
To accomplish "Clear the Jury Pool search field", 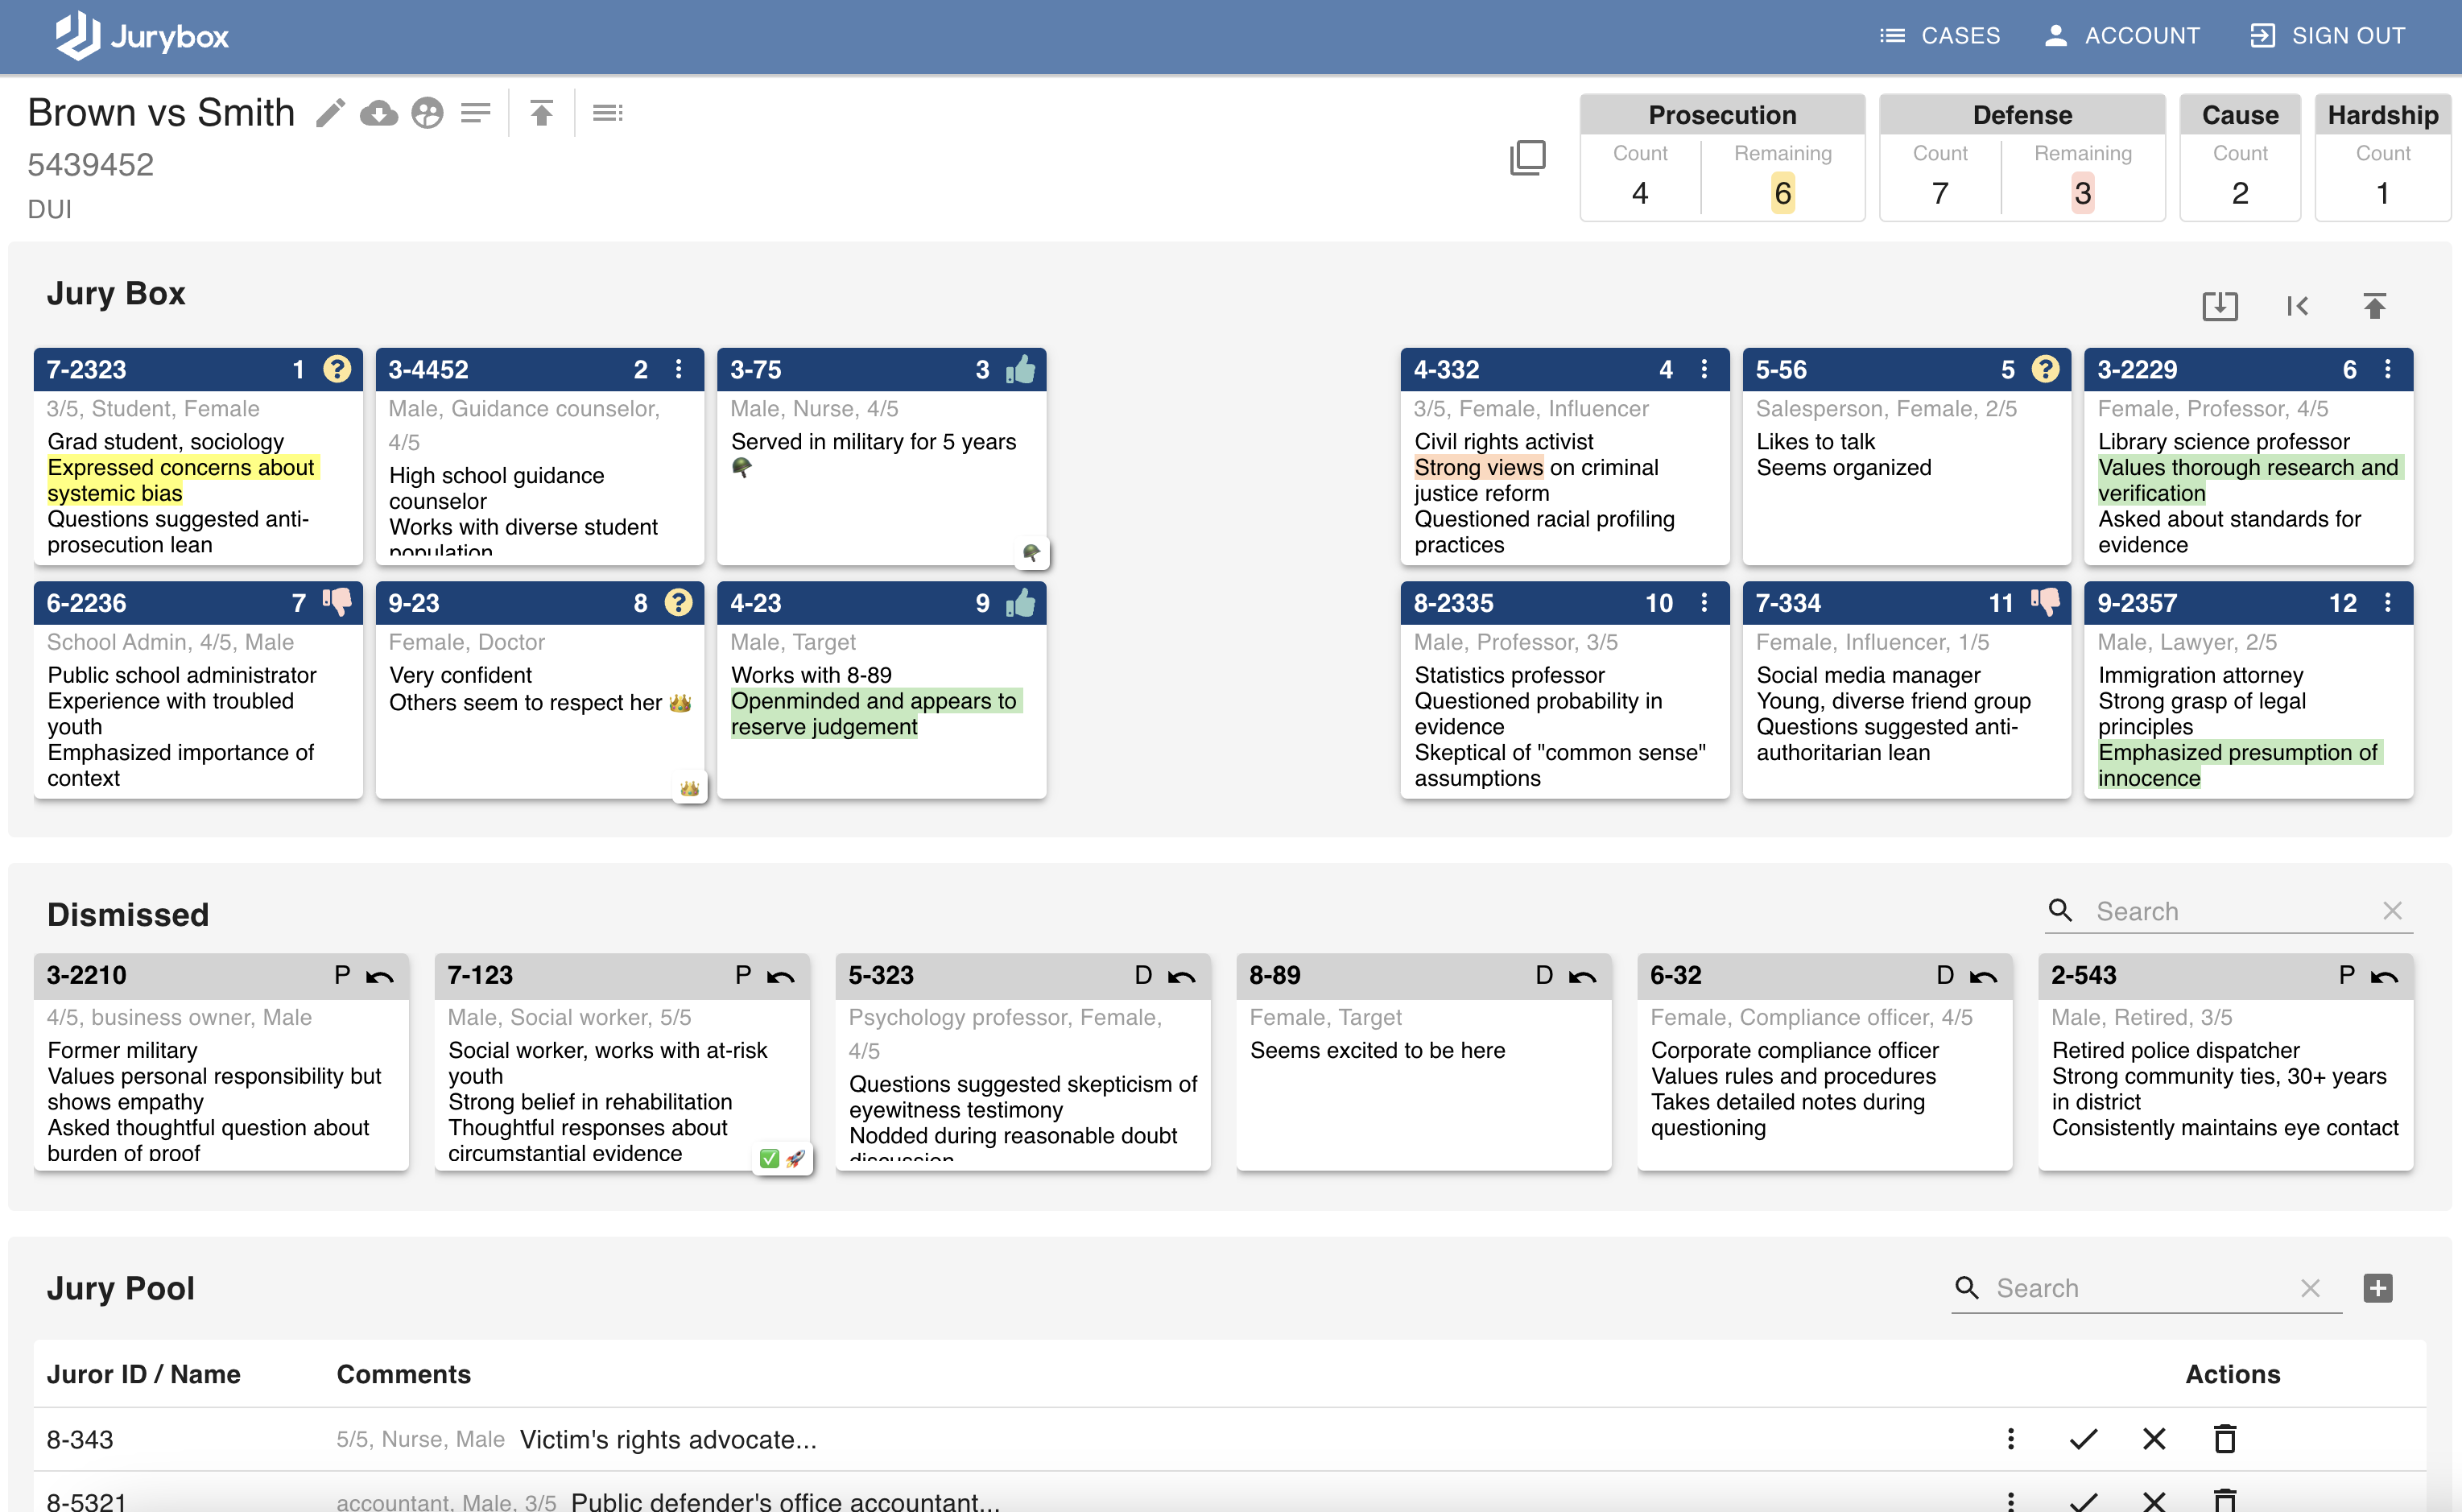I will click(2310, 1288).
